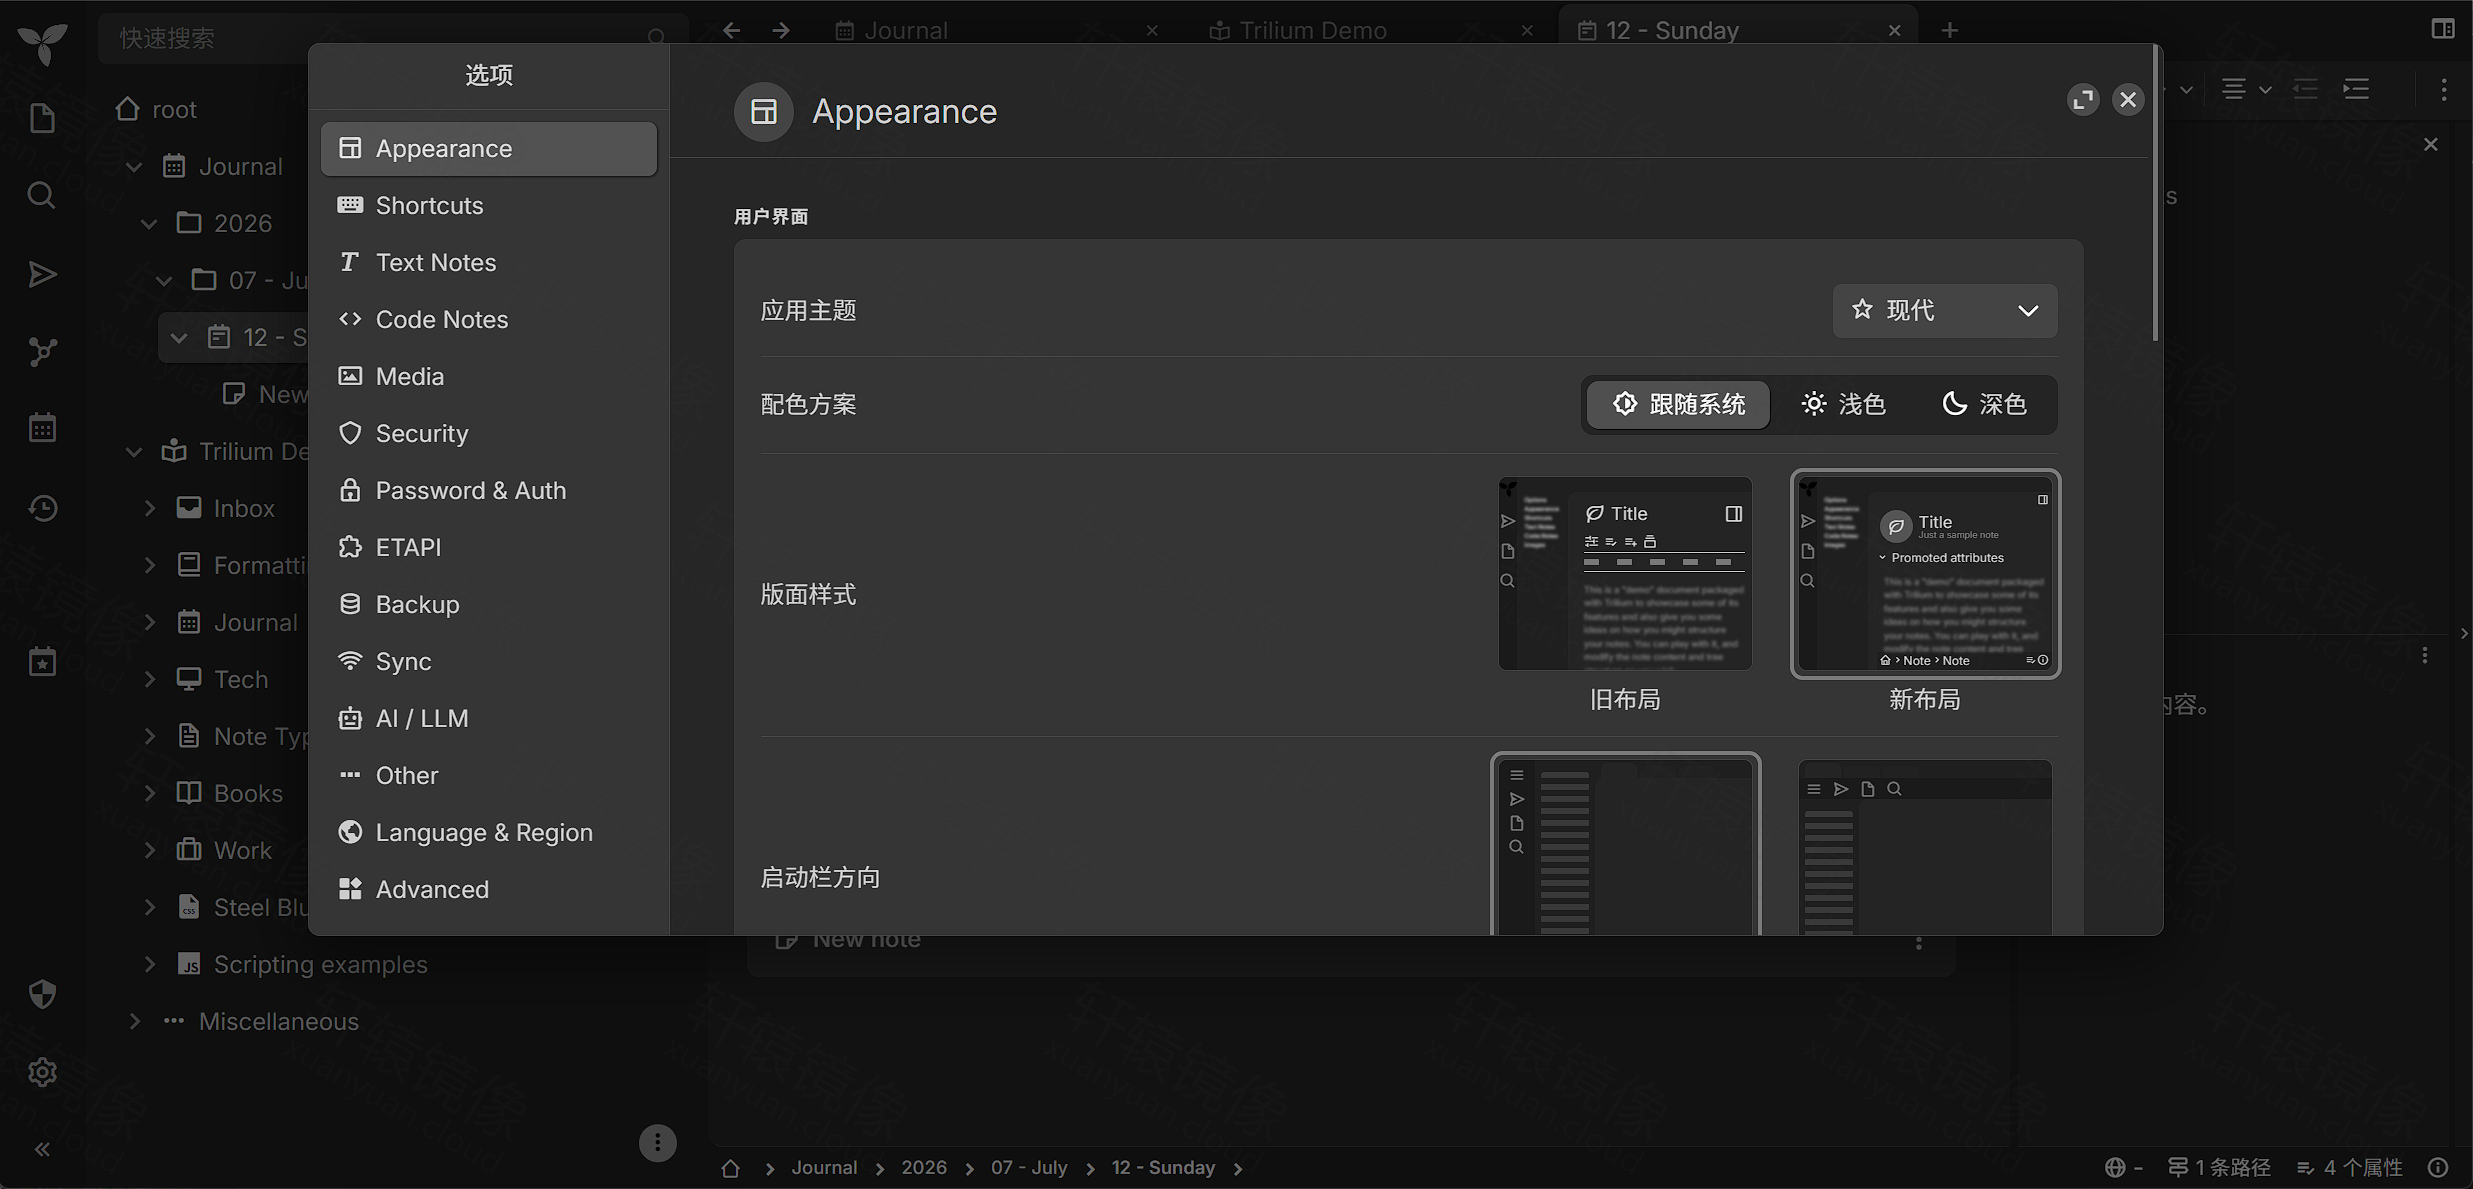Open today's journal star-calendar icon

pyautogui.click(x=42, y=661)
